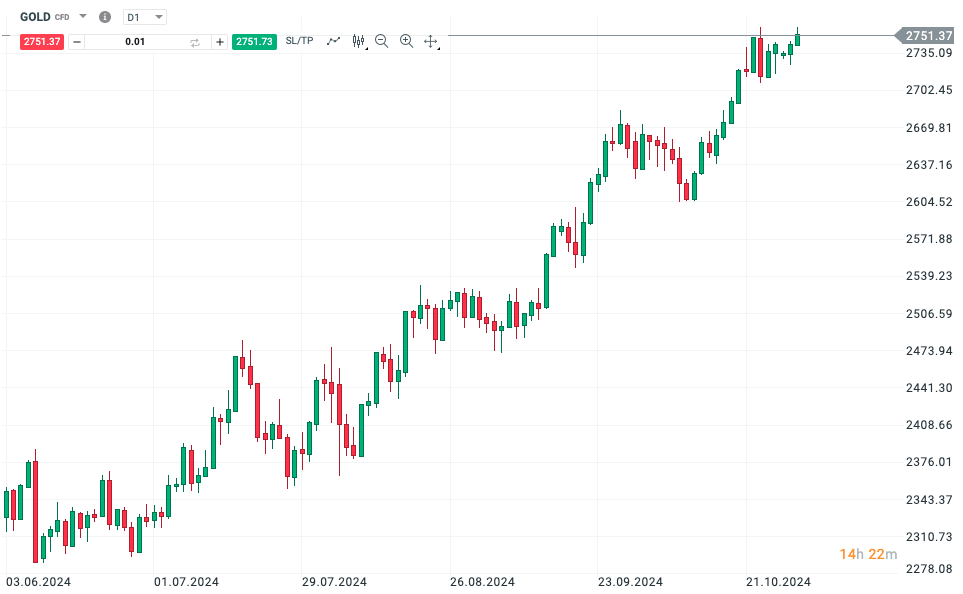Toggle the volume unit swap icon

tap(195, 41)
